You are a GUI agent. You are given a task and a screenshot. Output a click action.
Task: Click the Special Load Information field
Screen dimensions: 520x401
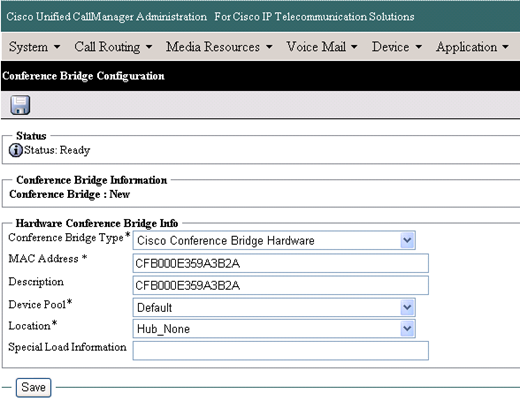coord(281,351)
